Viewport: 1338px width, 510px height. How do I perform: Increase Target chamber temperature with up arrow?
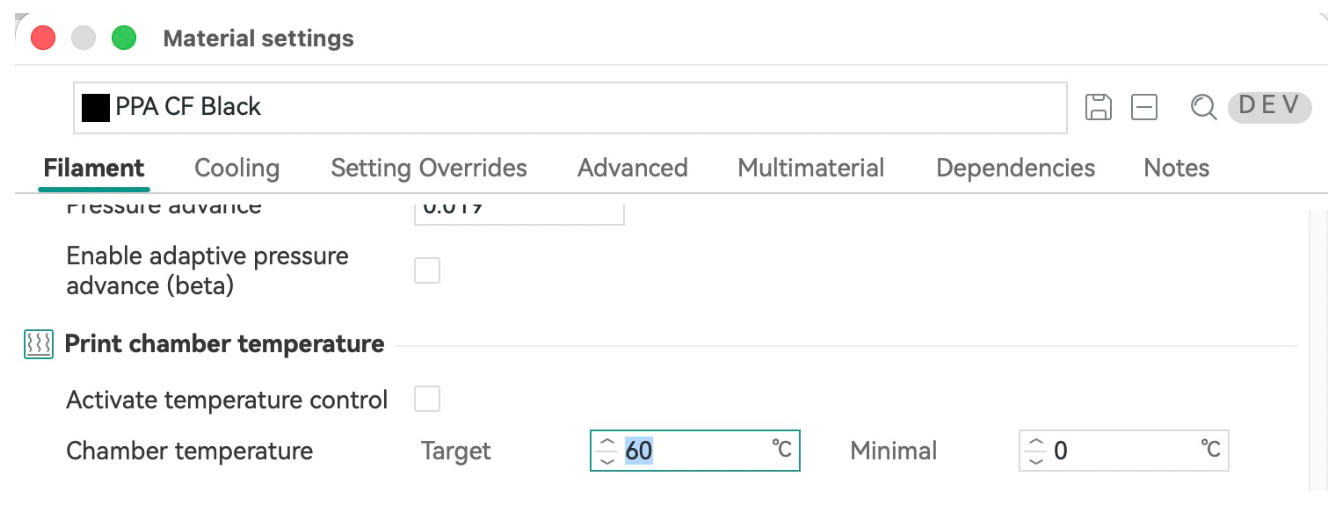[607, 442]
